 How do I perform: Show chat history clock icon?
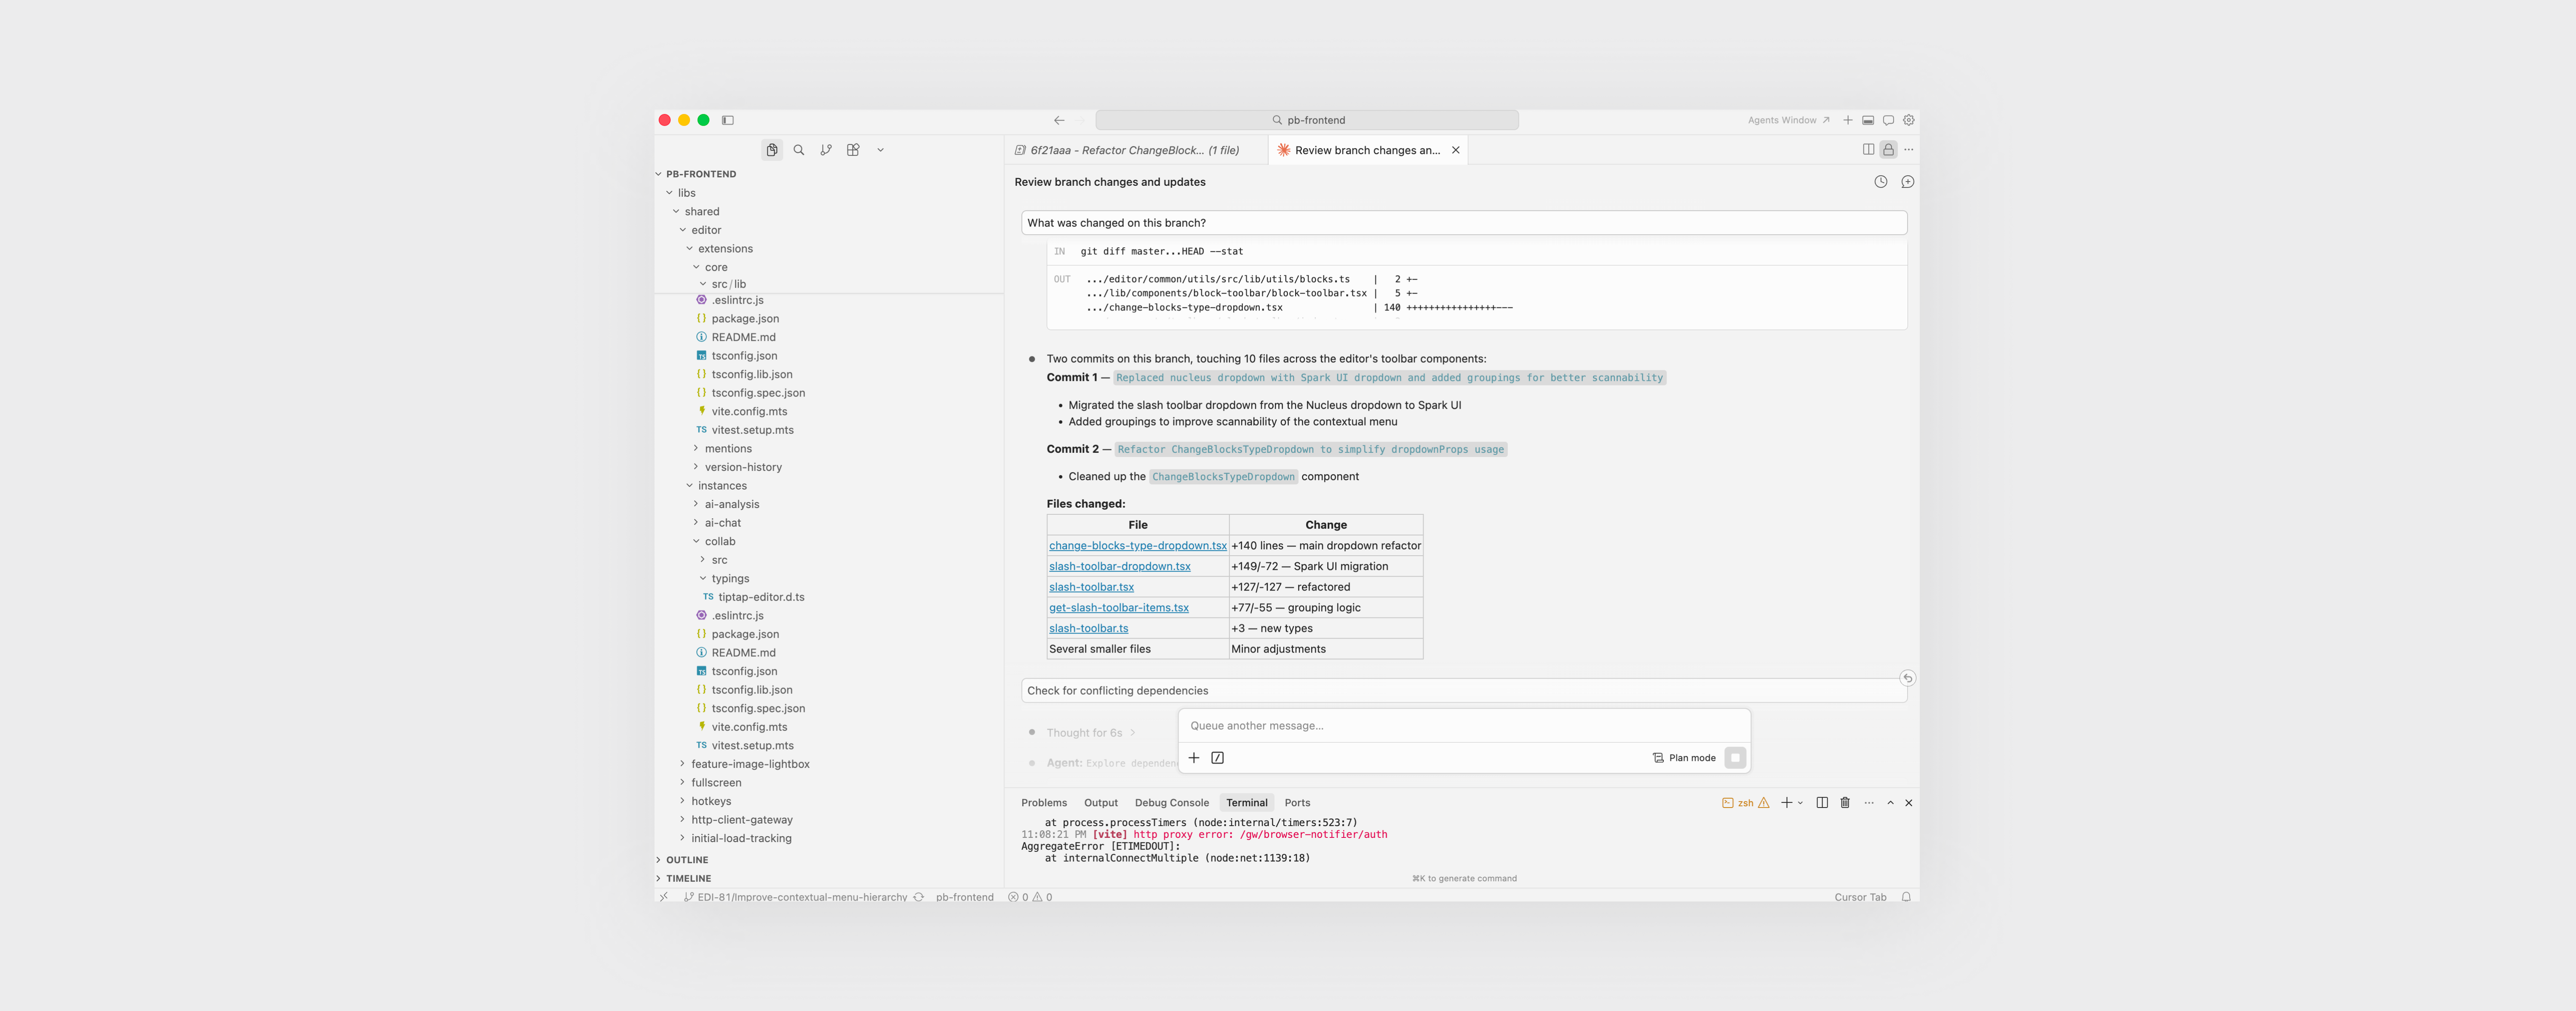click(1881, 182)
